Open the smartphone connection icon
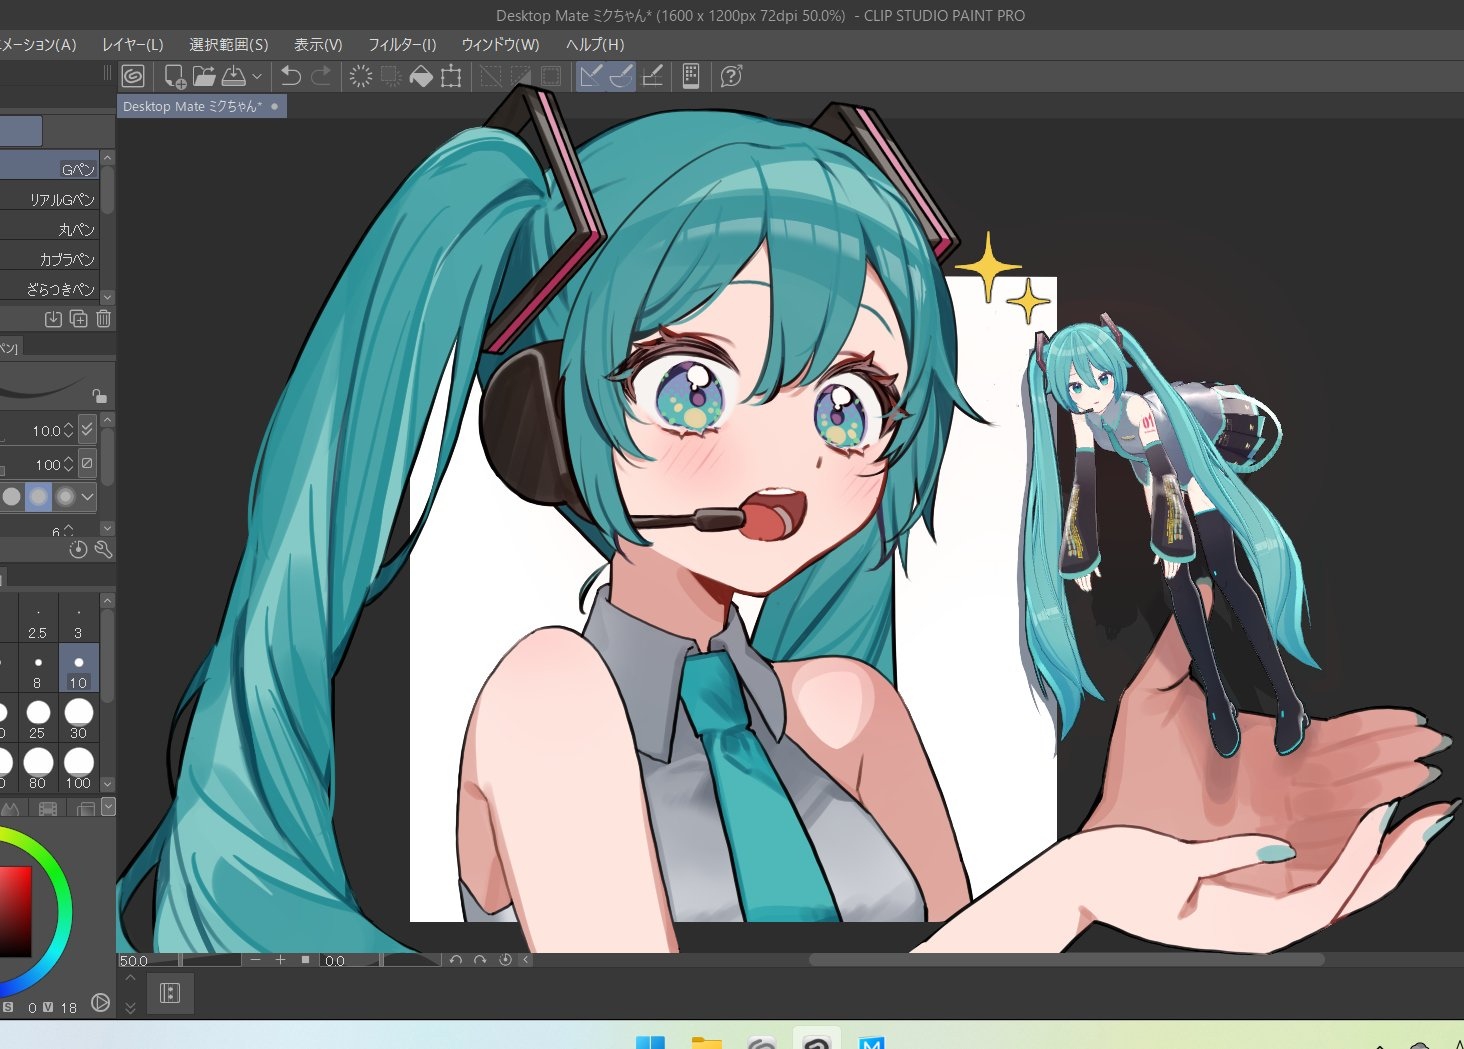Screen dimensions: 1464x1049 [x=691, y=76]
